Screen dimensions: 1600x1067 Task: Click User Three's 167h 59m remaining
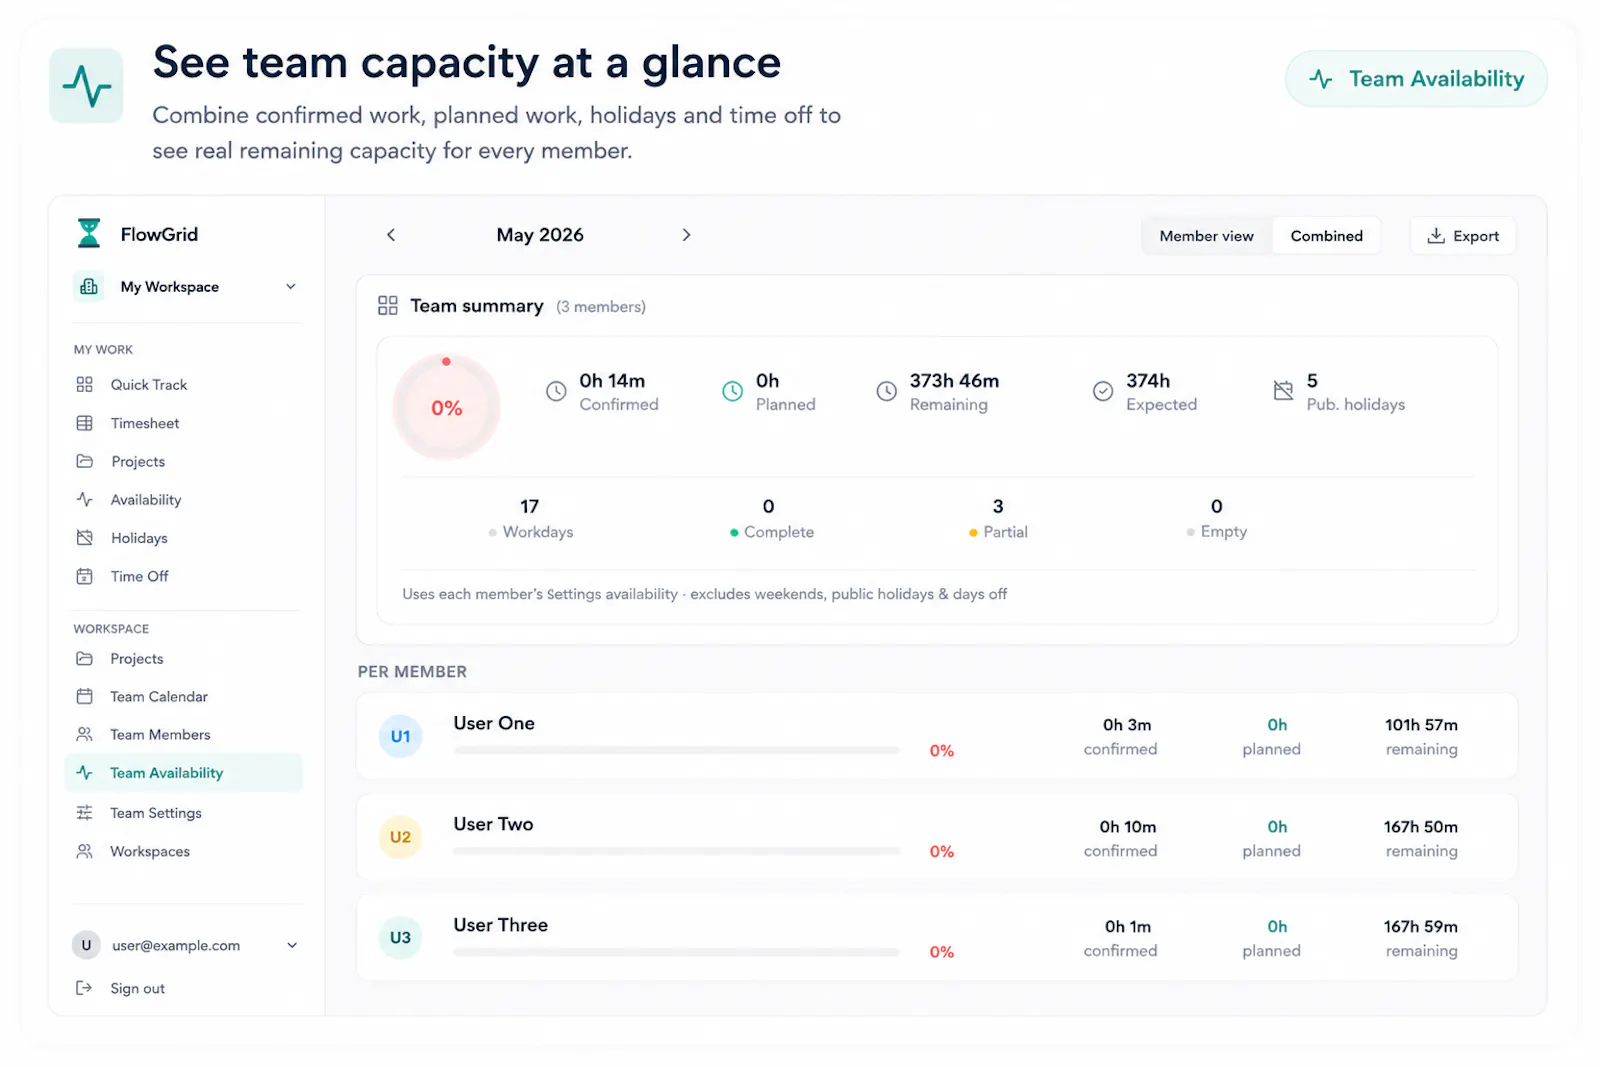tap(1421, 938)
